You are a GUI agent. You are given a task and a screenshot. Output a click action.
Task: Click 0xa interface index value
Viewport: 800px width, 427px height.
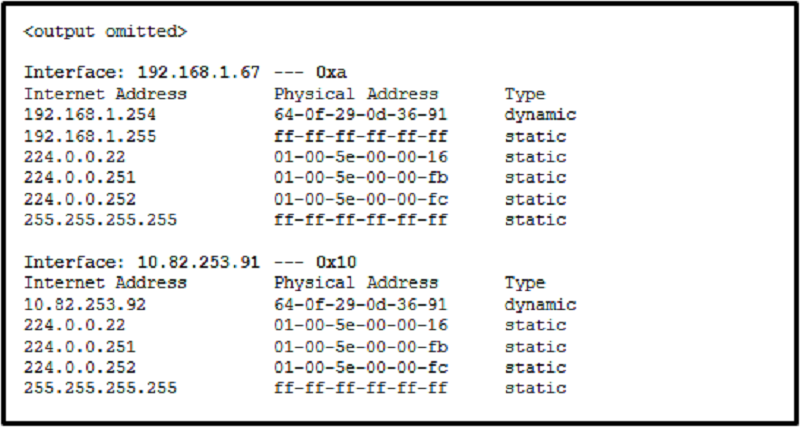click(x=331, y=72)
